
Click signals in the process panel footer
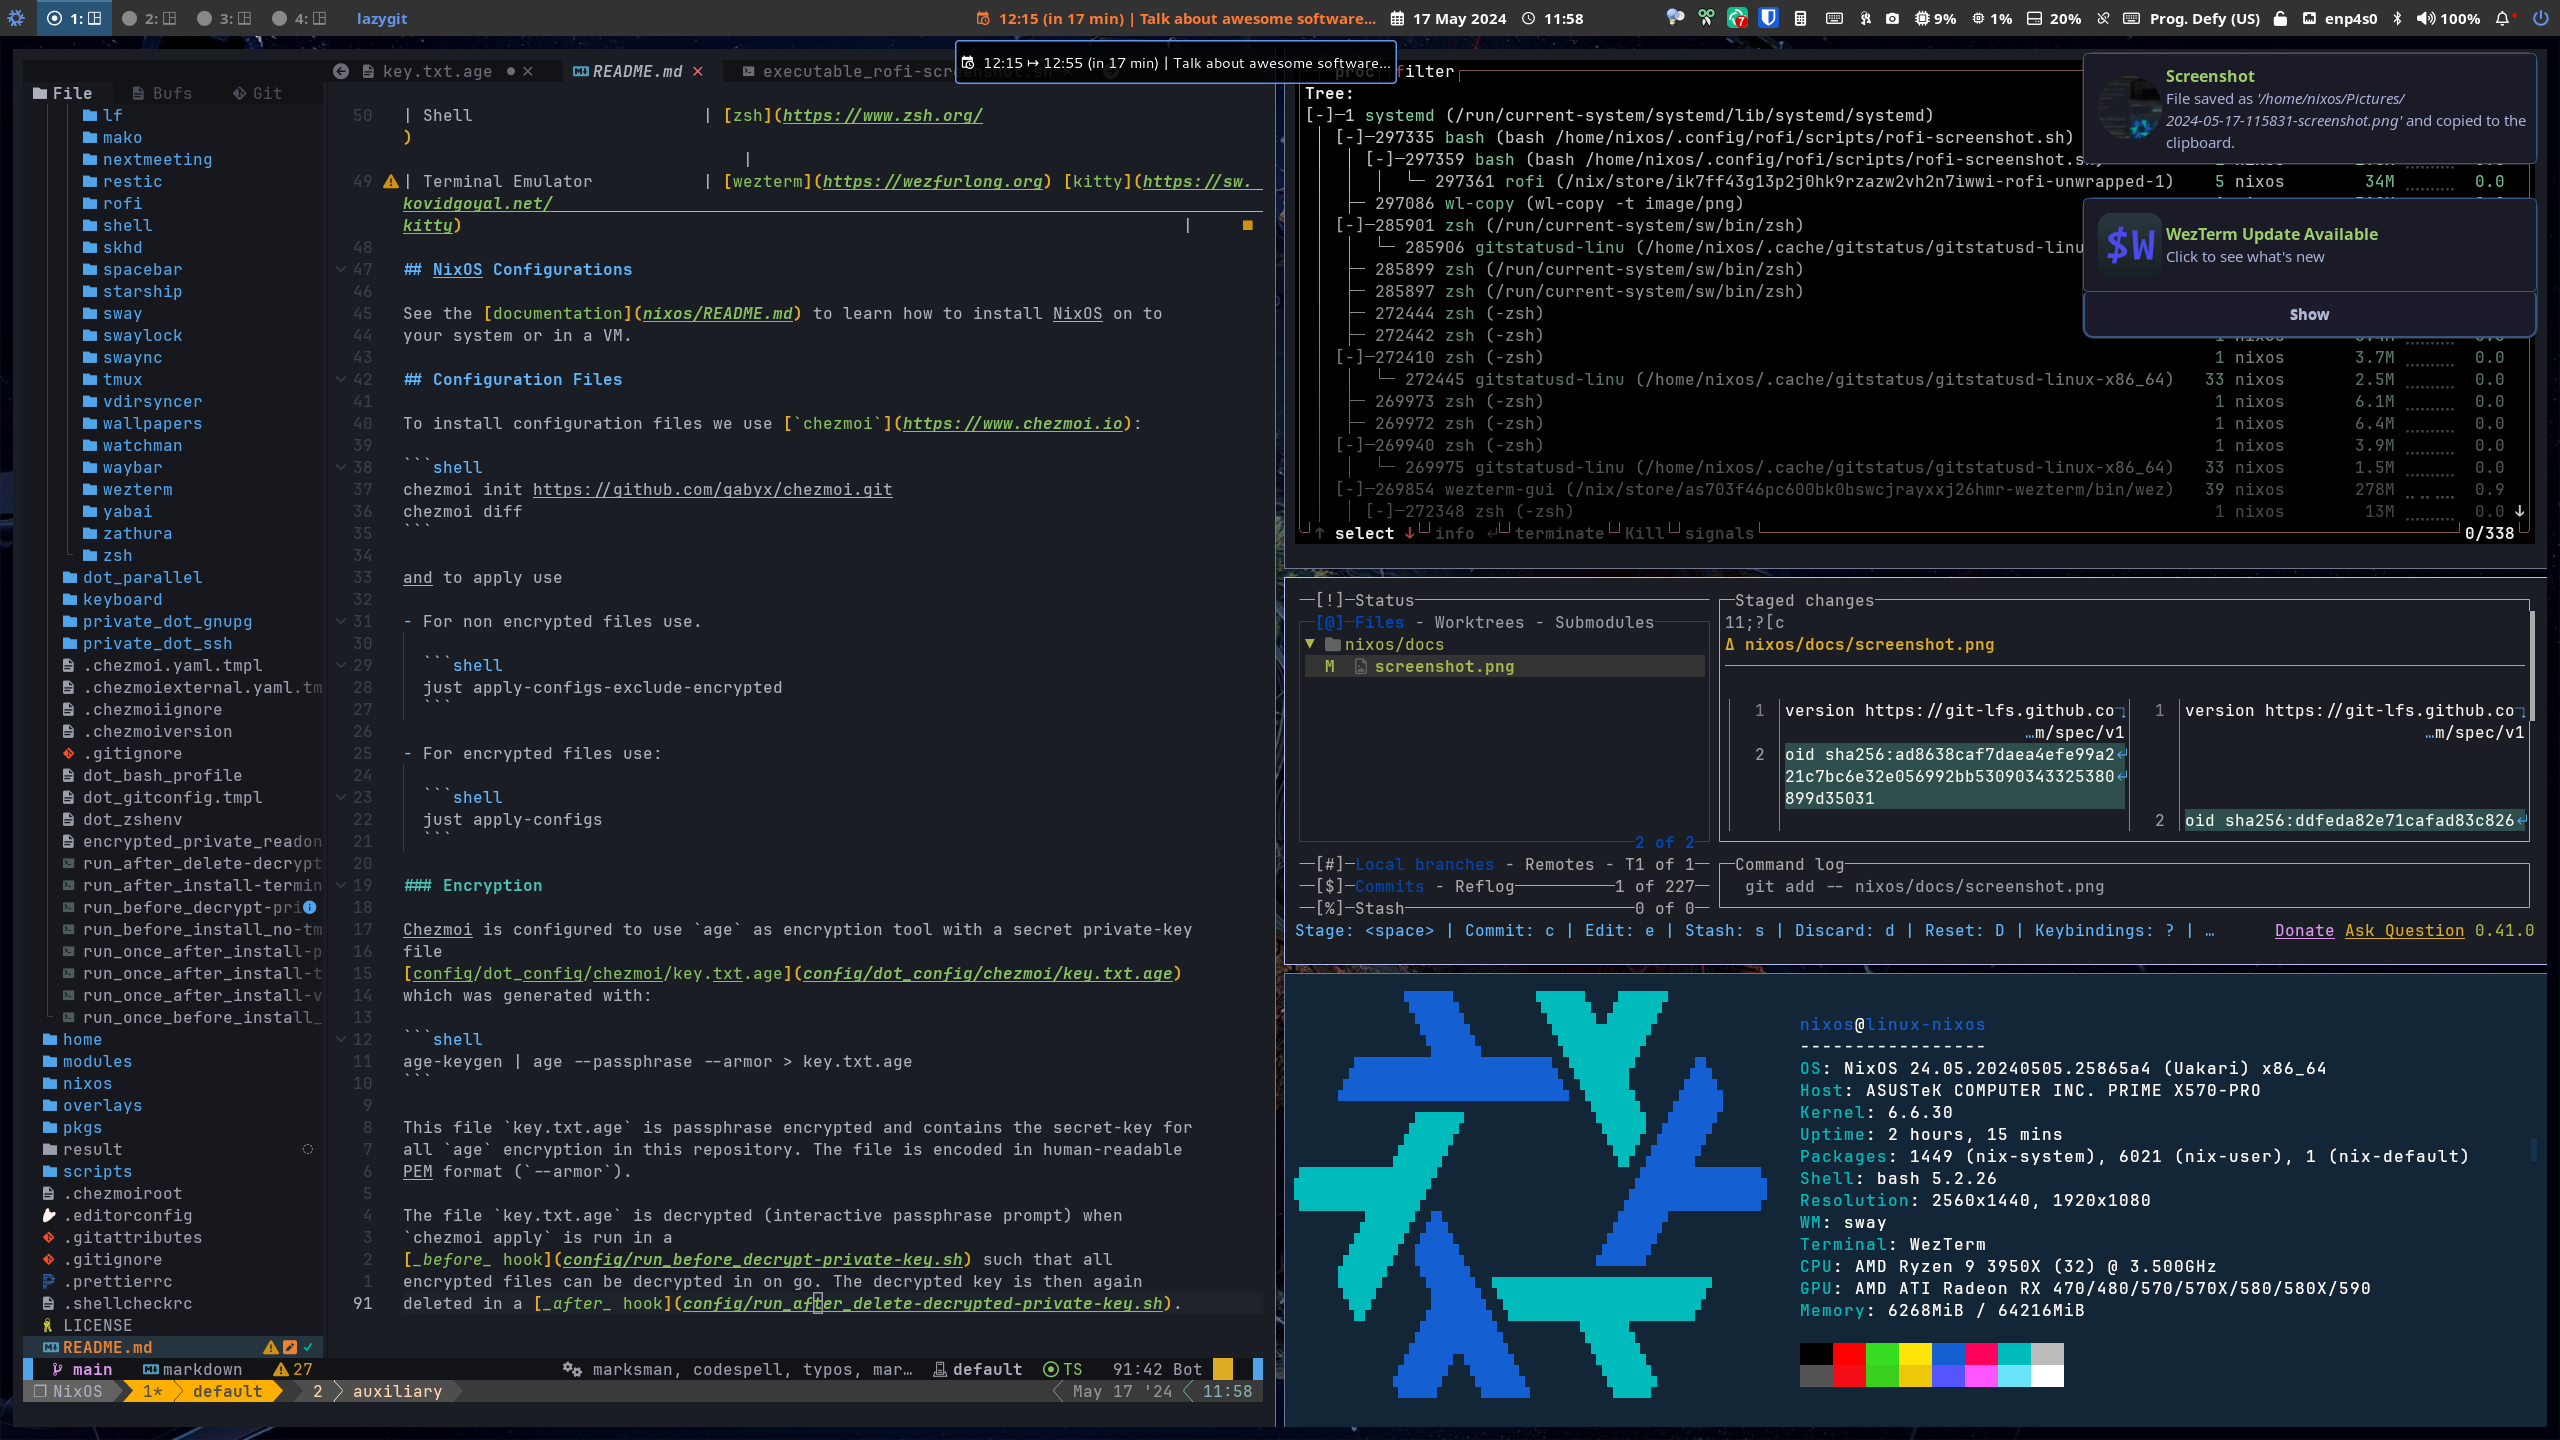(1719, 533)
